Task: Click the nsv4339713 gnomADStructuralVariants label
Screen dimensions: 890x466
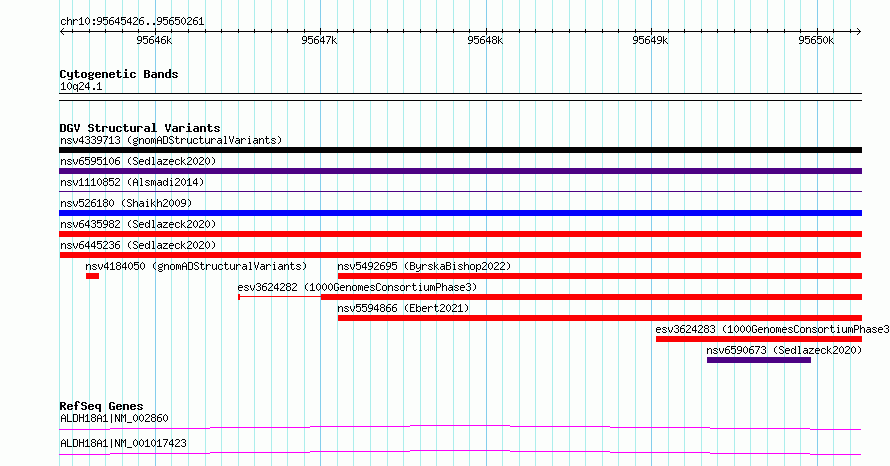Action: pos(171,140)
